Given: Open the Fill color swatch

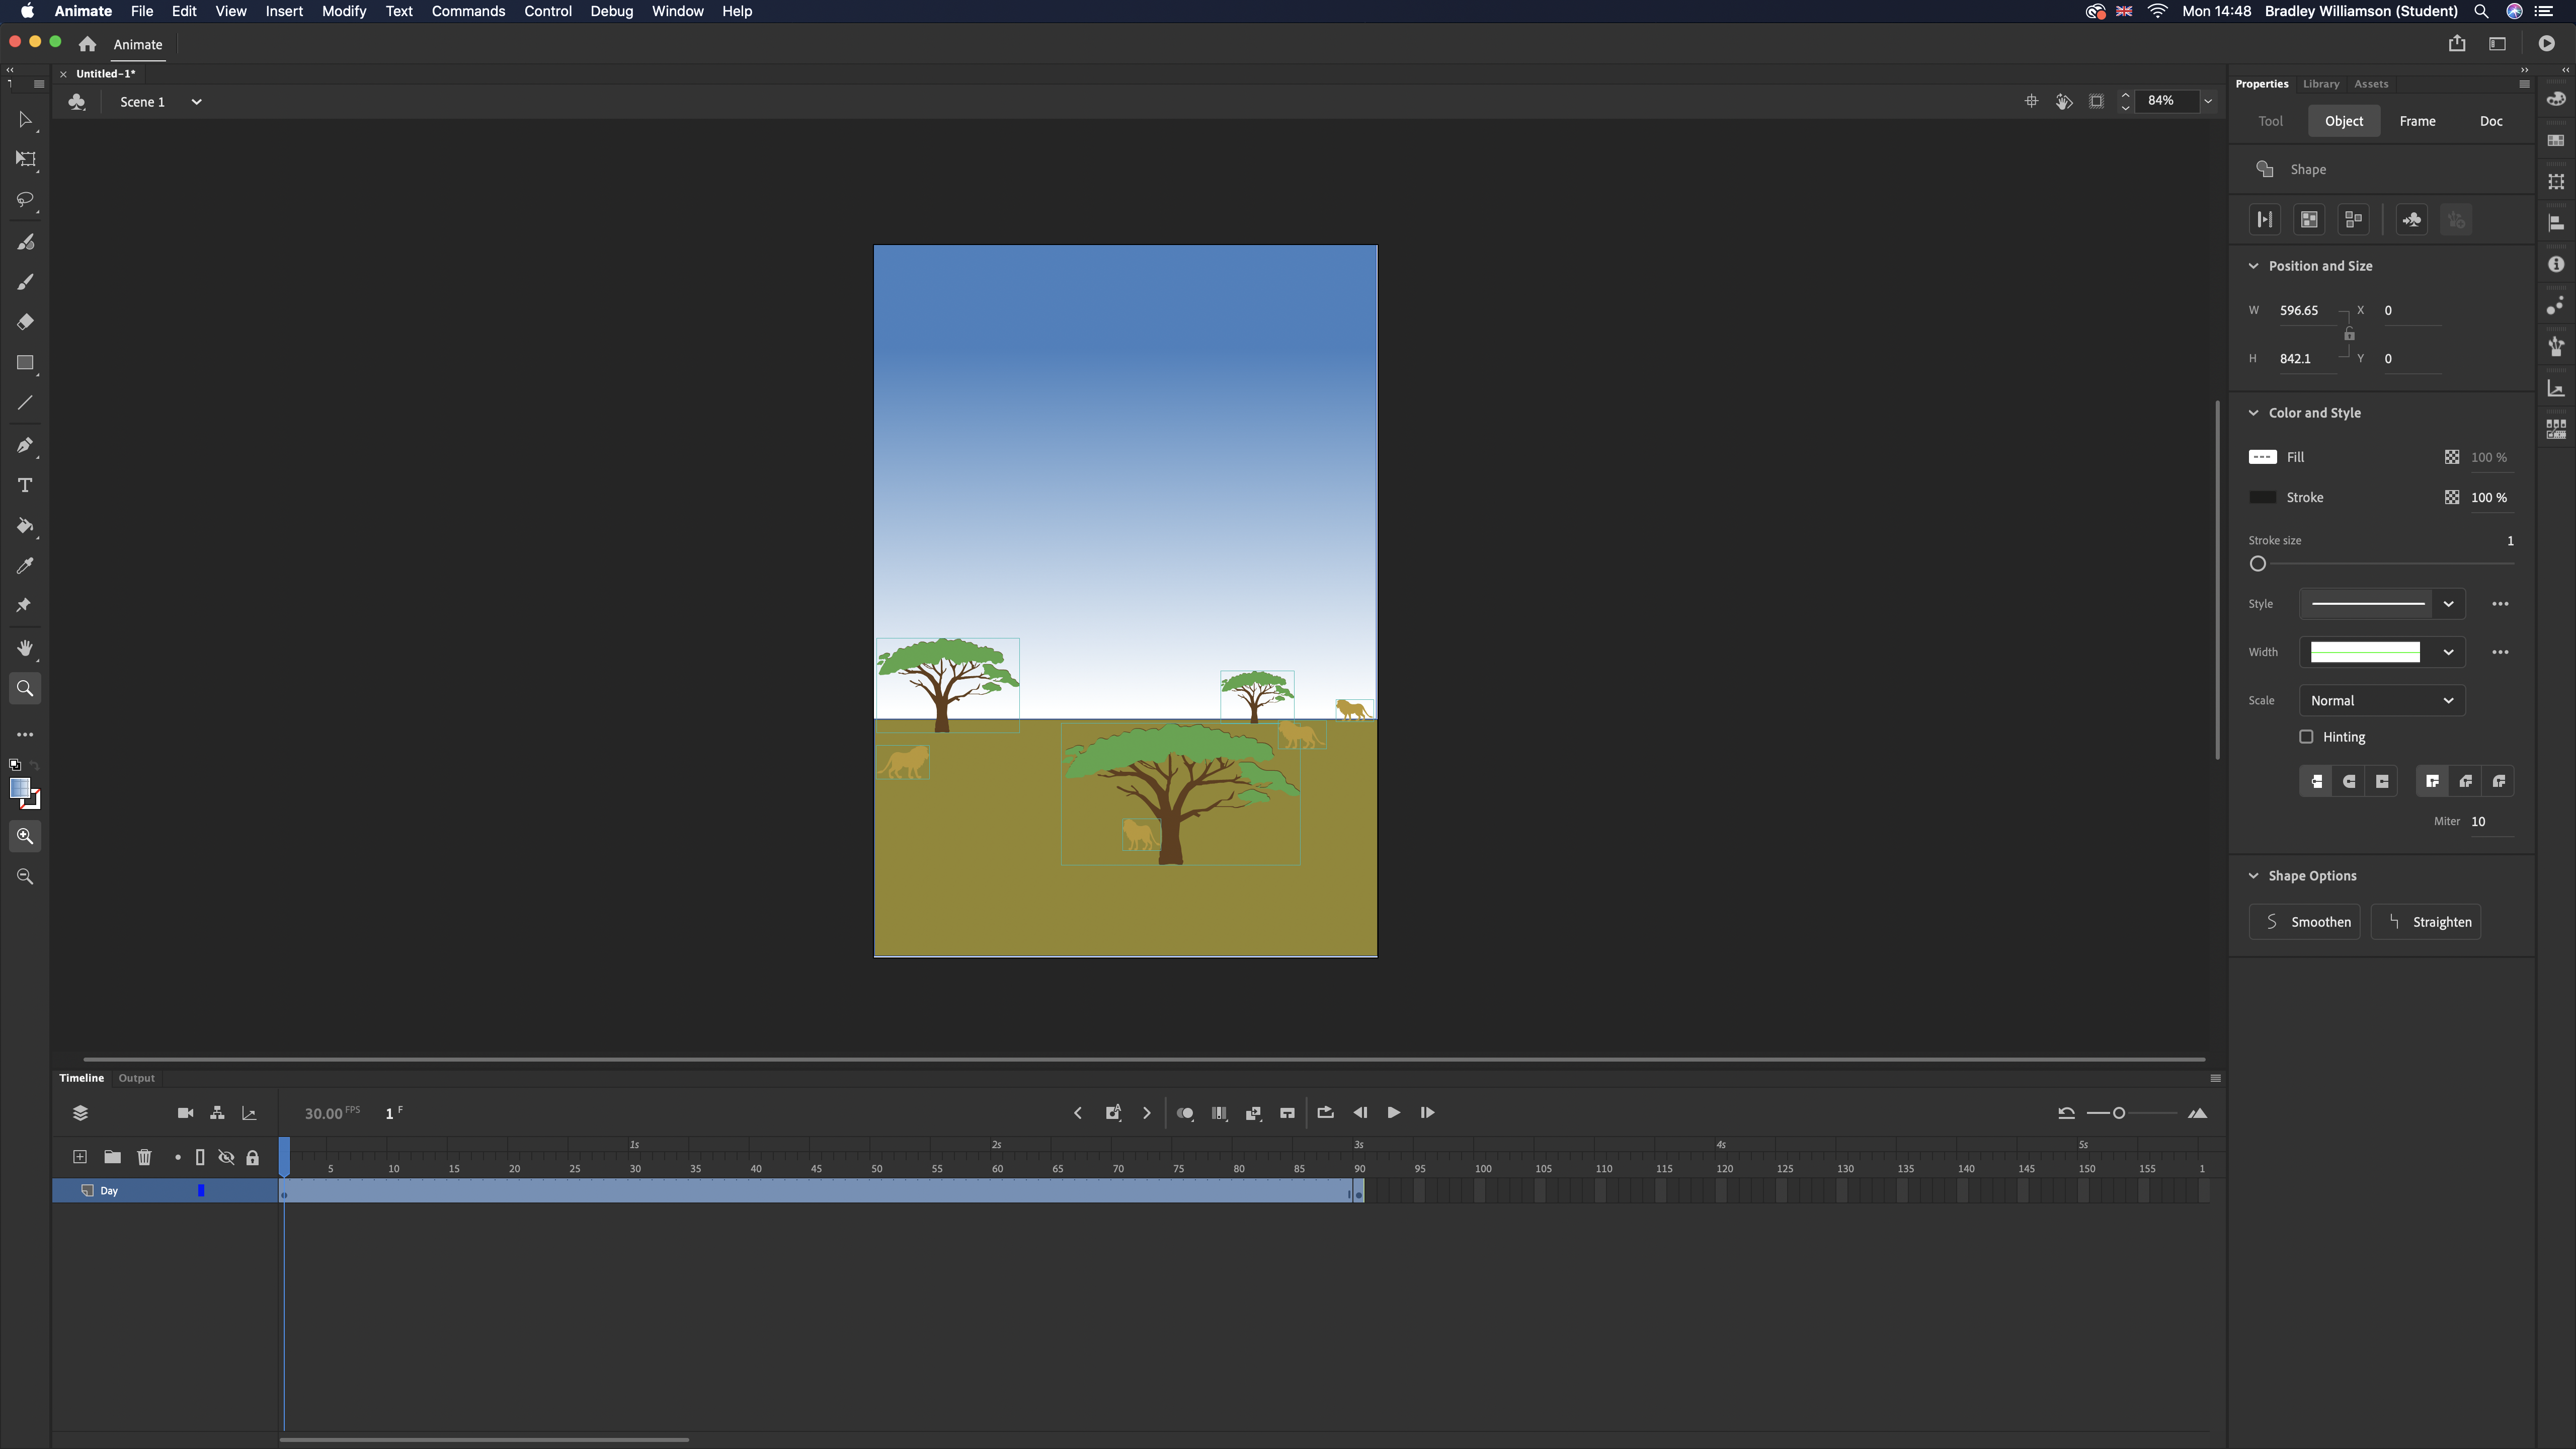Looking at the screenshot, I should 2262,457.
